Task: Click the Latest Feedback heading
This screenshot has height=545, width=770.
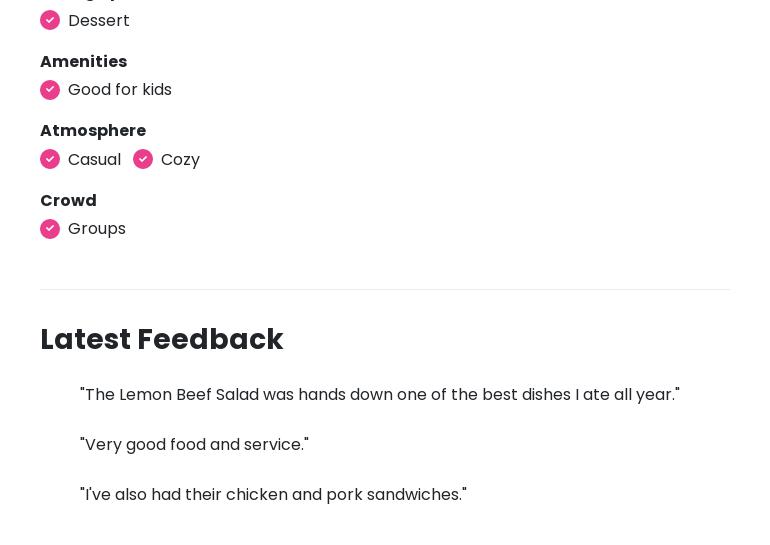Action: (162, 340)
